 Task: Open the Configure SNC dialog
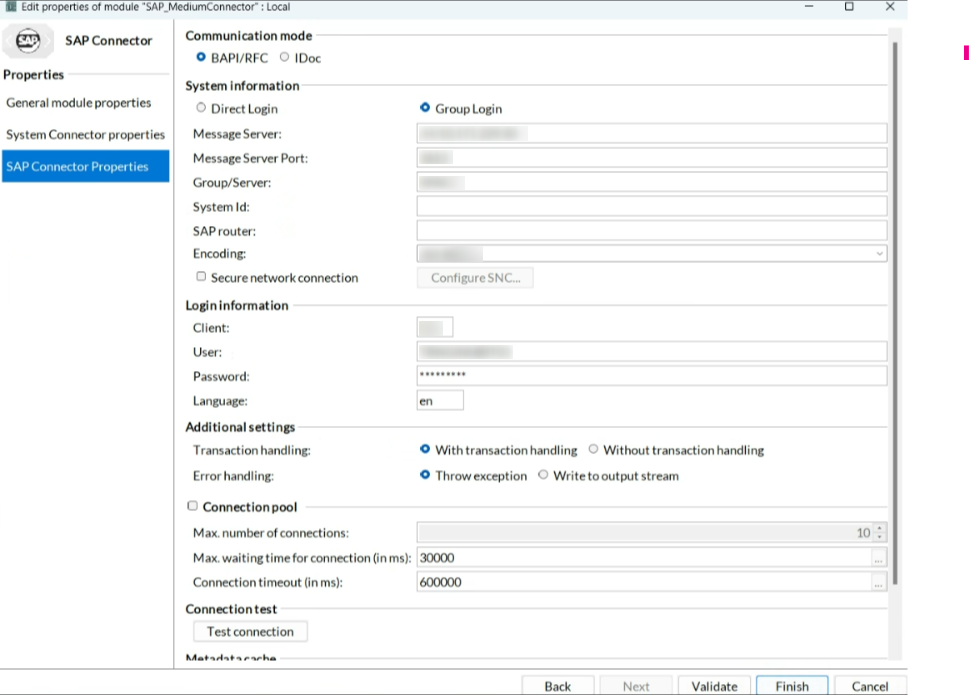474,277
